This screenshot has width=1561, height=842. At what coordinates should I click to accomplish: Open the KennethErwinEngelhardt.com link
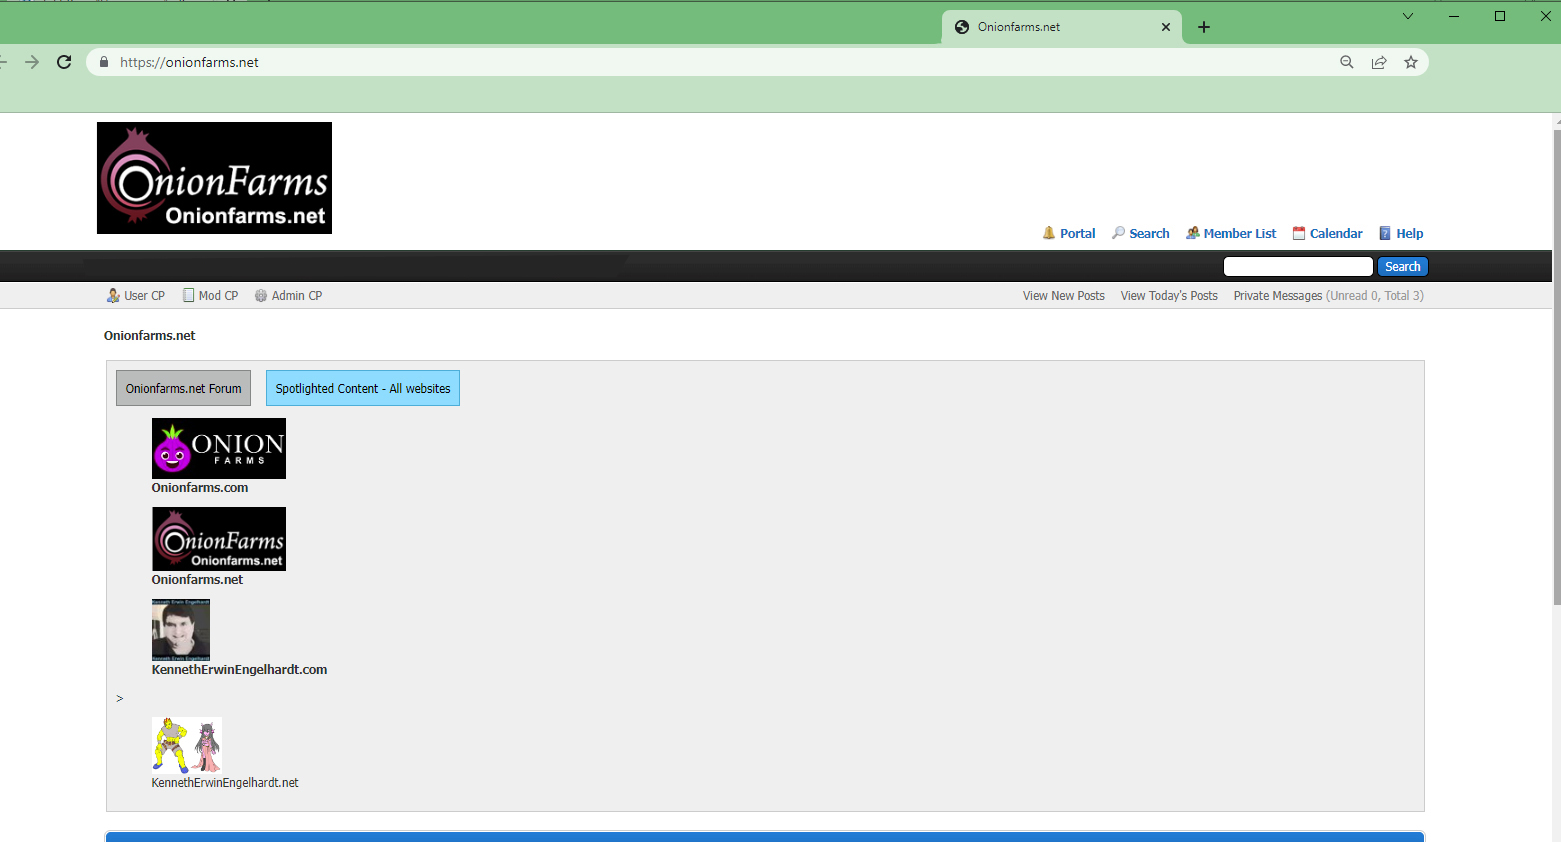[x=239, y=670]
